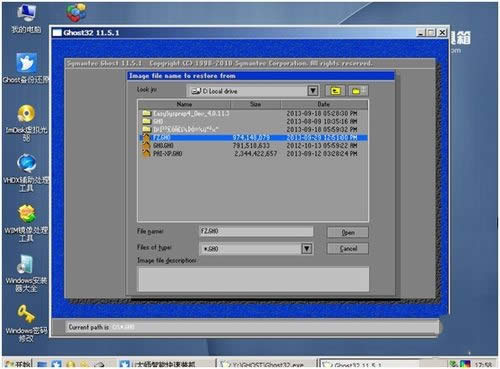
Task: Select the date 2012-10-13 05:59:22 AM row
Action: click(322, 145)
